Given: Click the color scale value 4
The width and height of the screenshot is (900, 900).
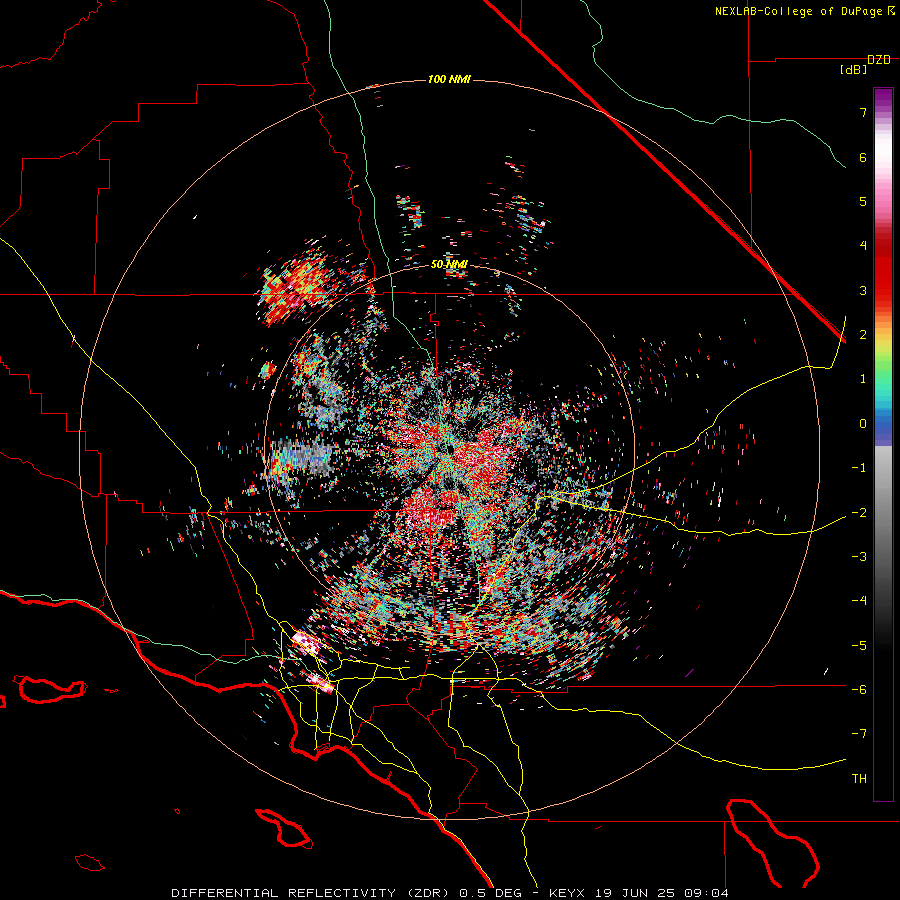Looking at the screenshot, I should (x=863, y=246).
